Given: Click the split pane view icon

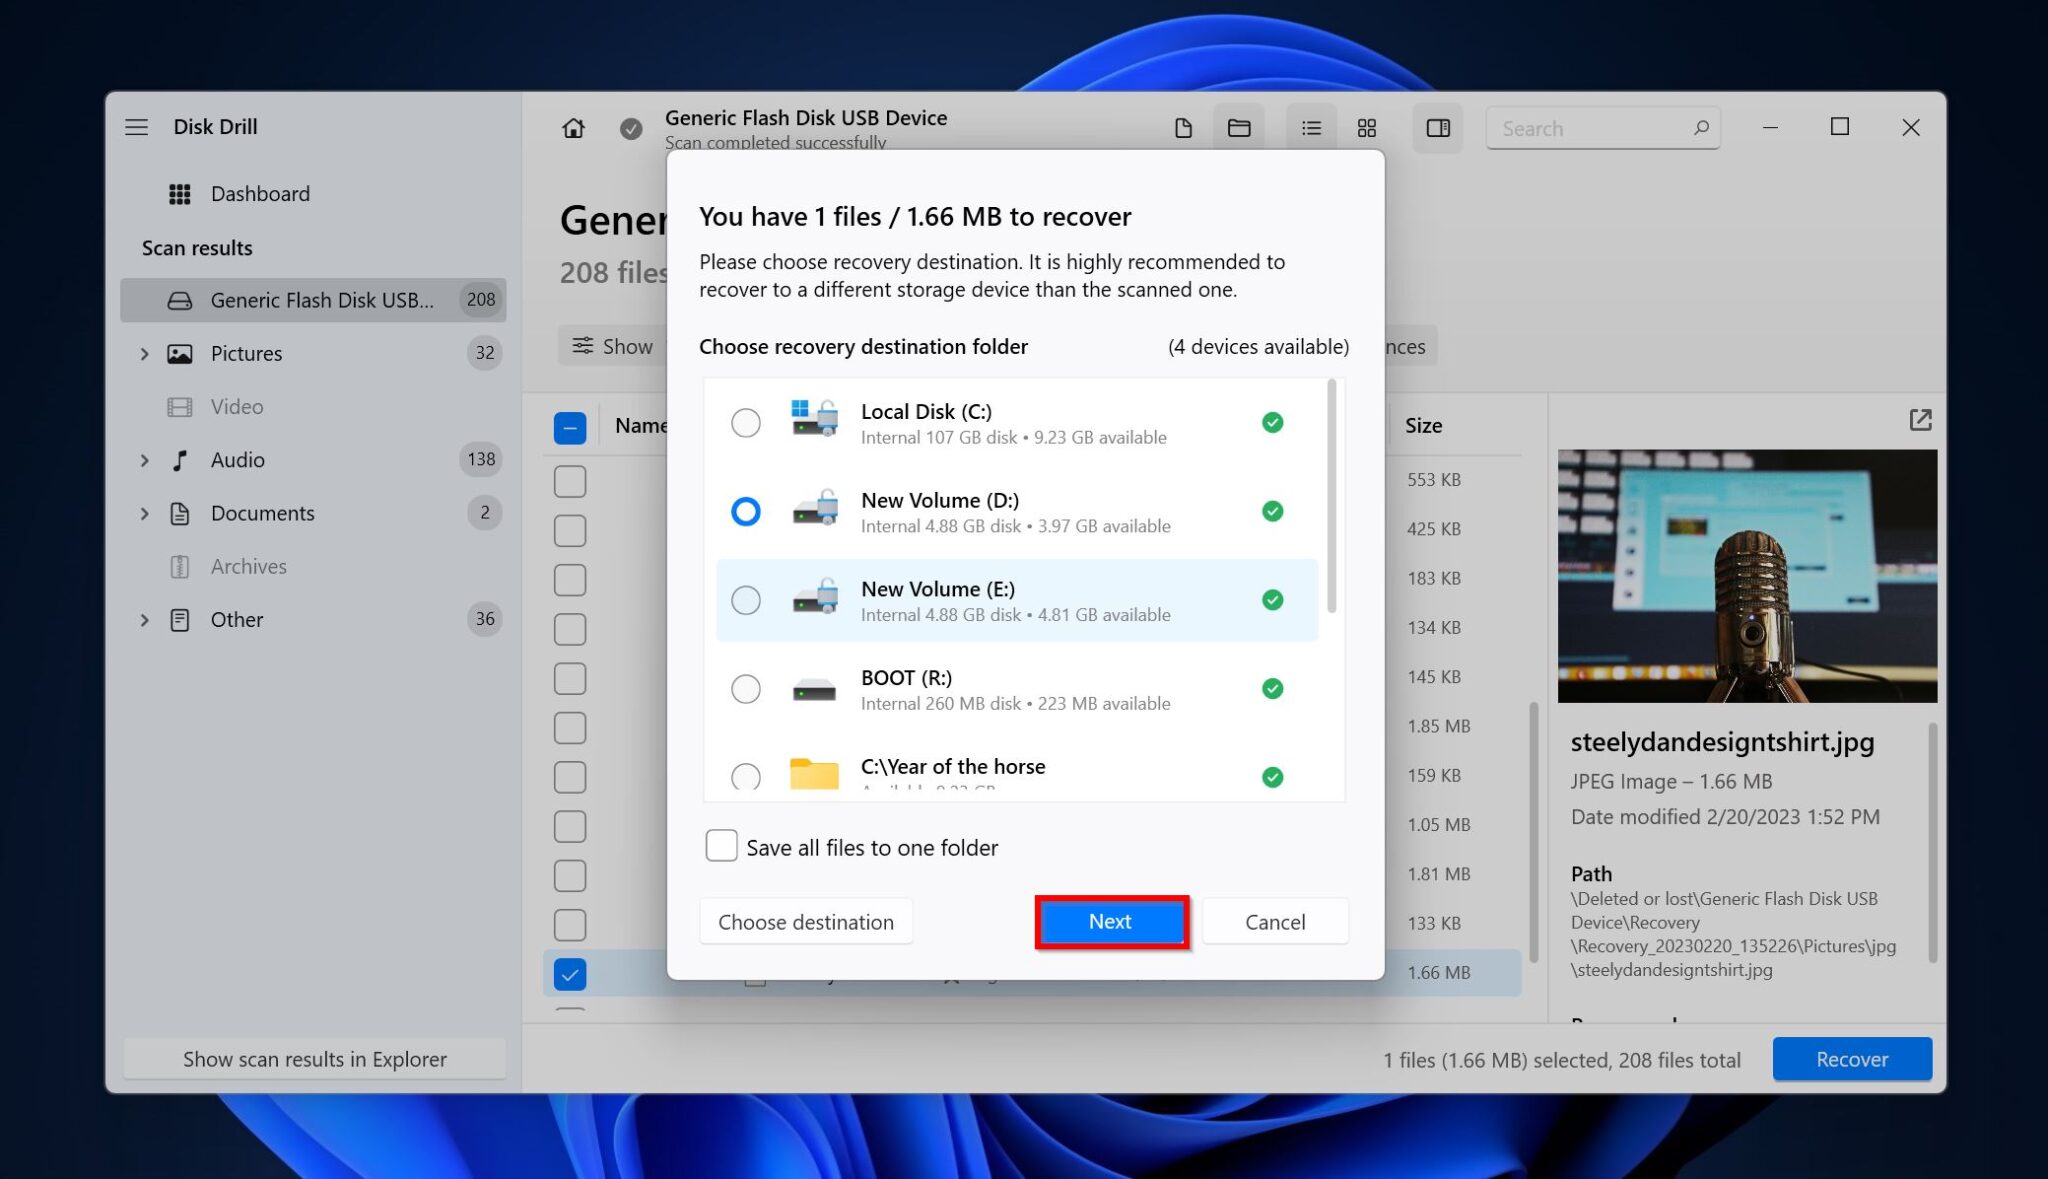Looking at the screenshot, I should [x=1436, y=127].
